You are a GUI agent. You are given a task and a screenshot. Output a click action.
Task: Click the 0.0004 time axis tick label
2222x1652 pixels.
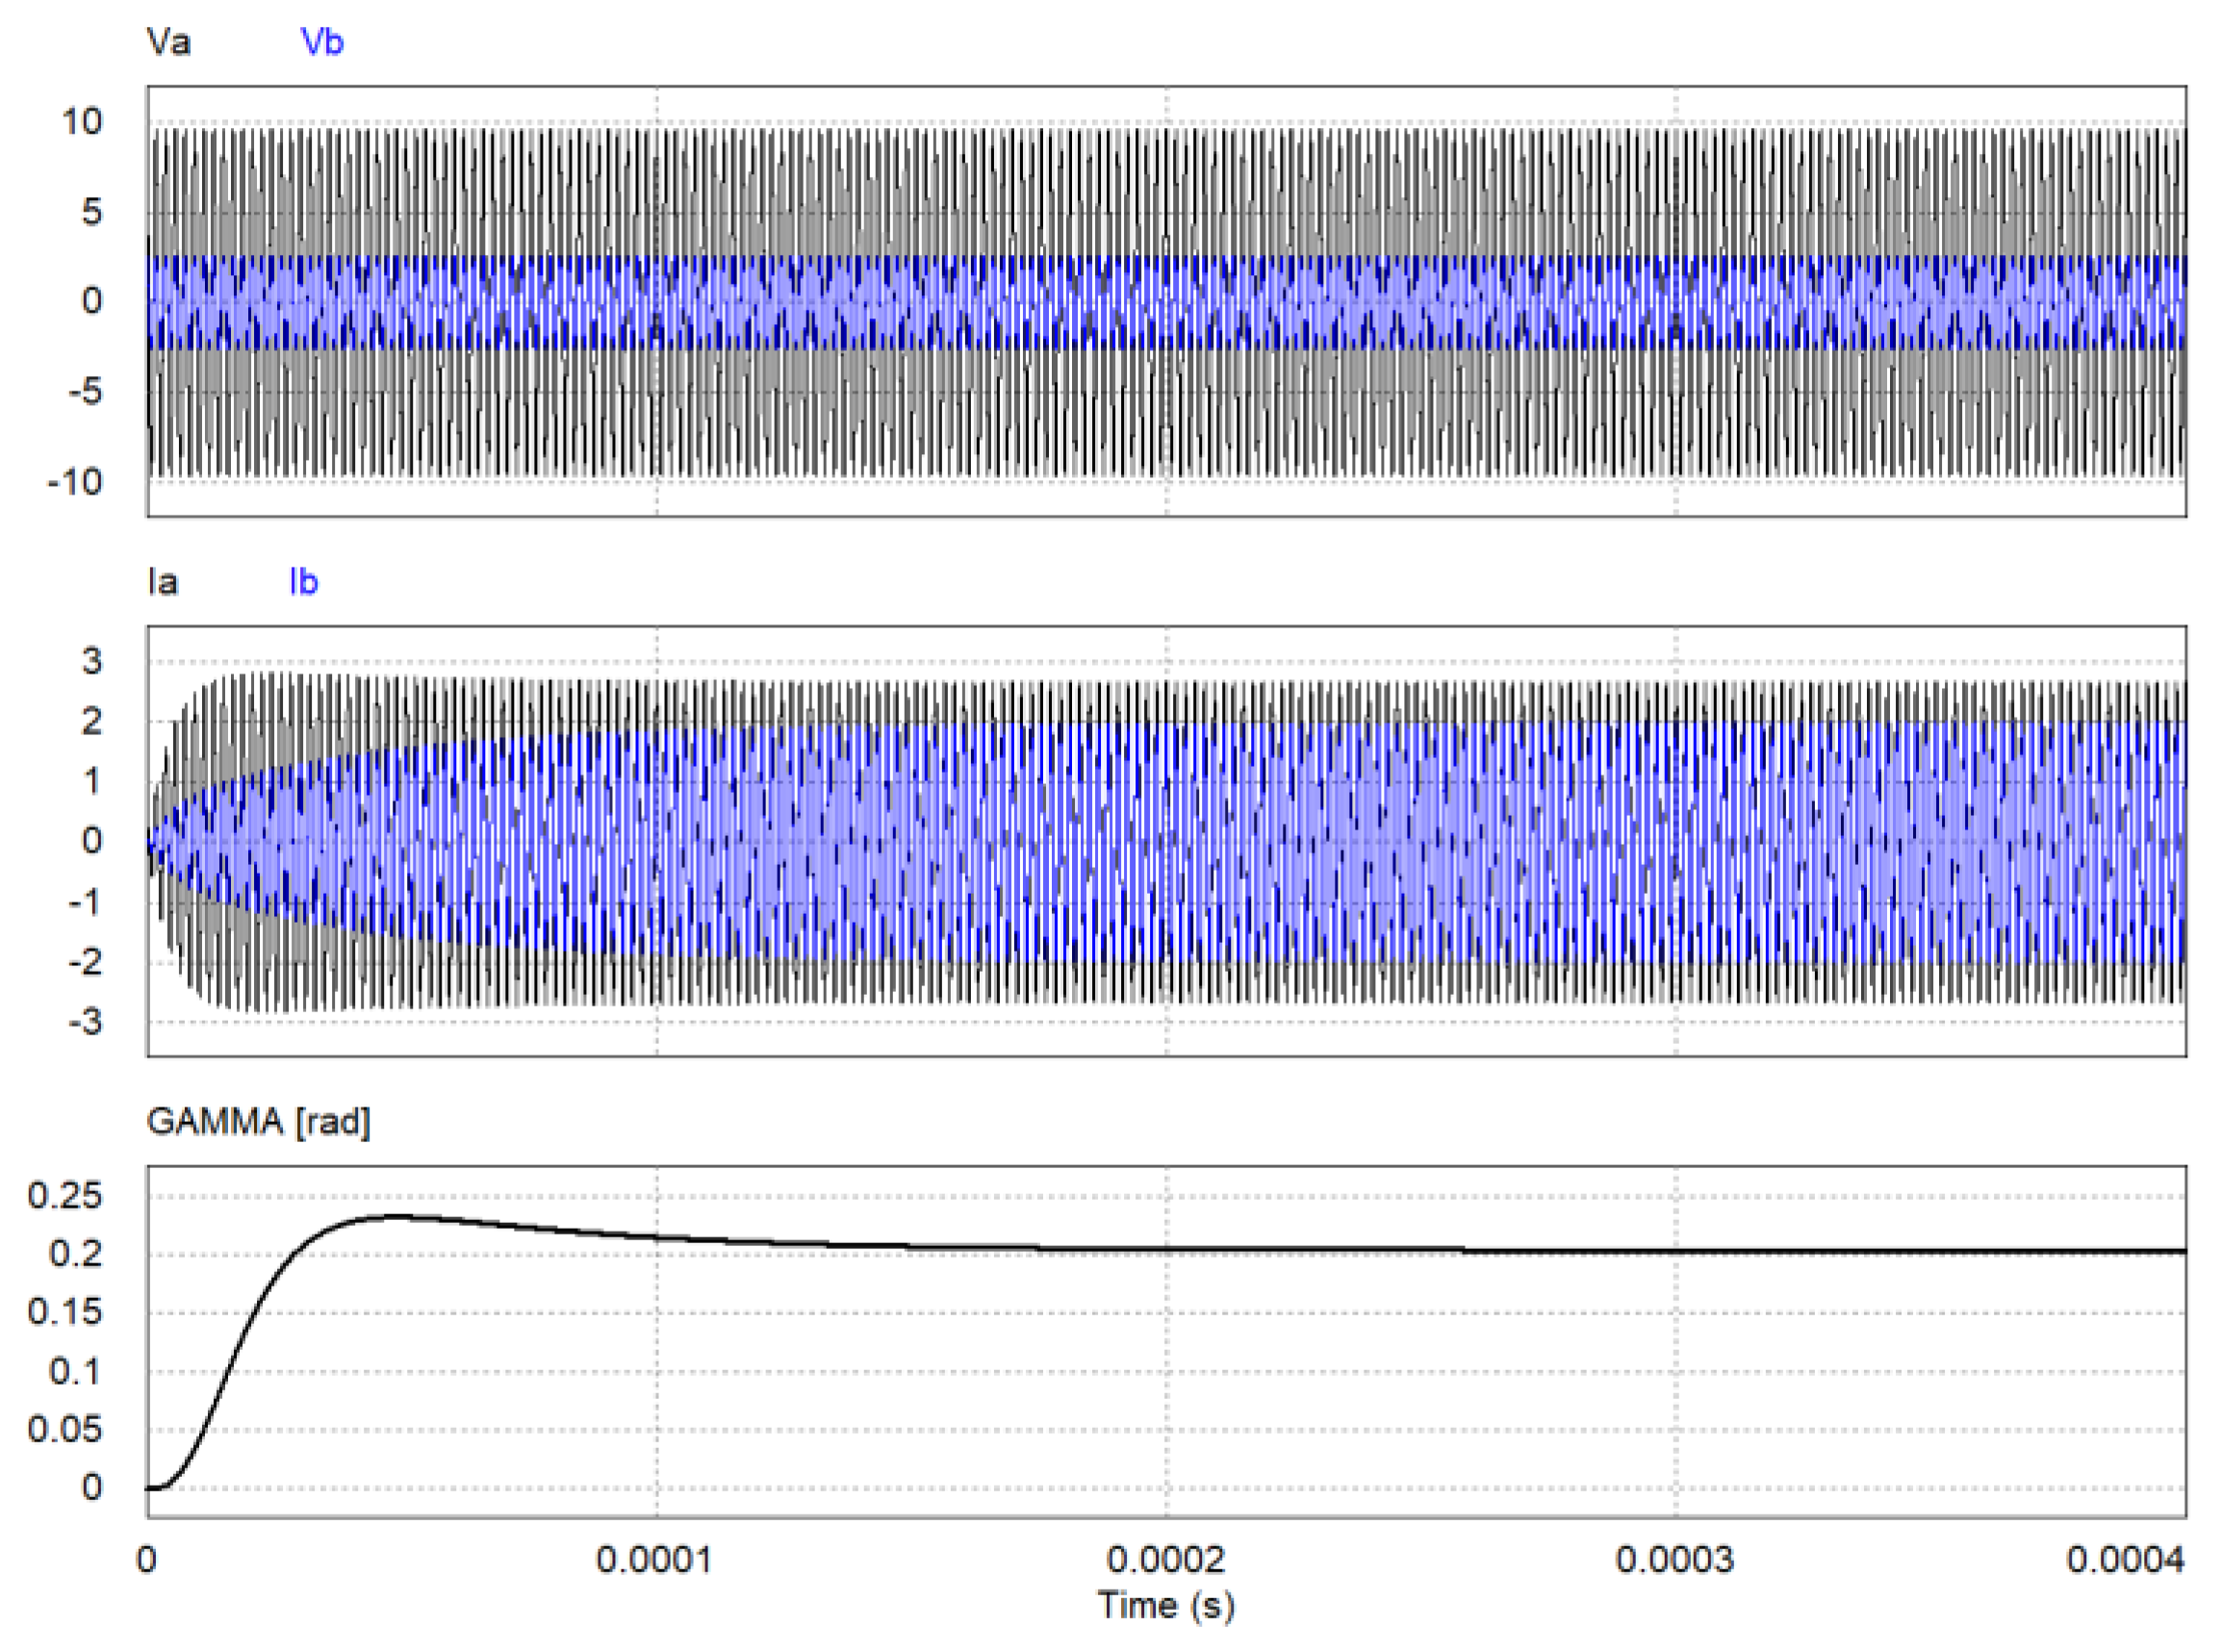pos(2125,1560)
